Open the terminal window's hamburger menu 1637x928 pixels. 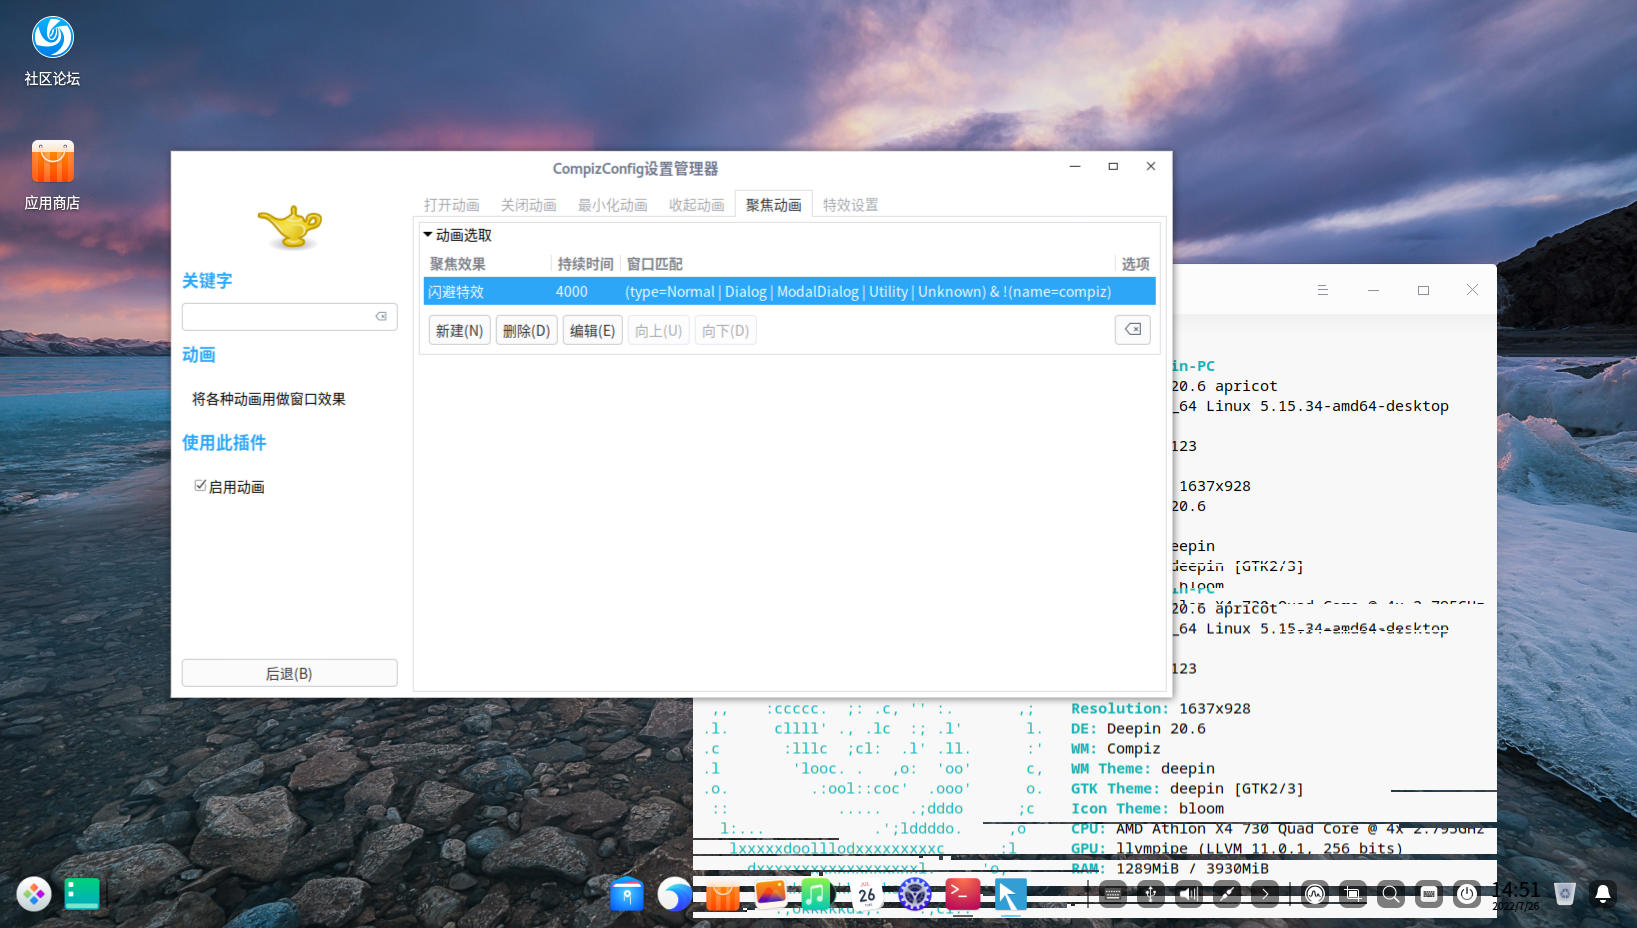click(1323, 290)
